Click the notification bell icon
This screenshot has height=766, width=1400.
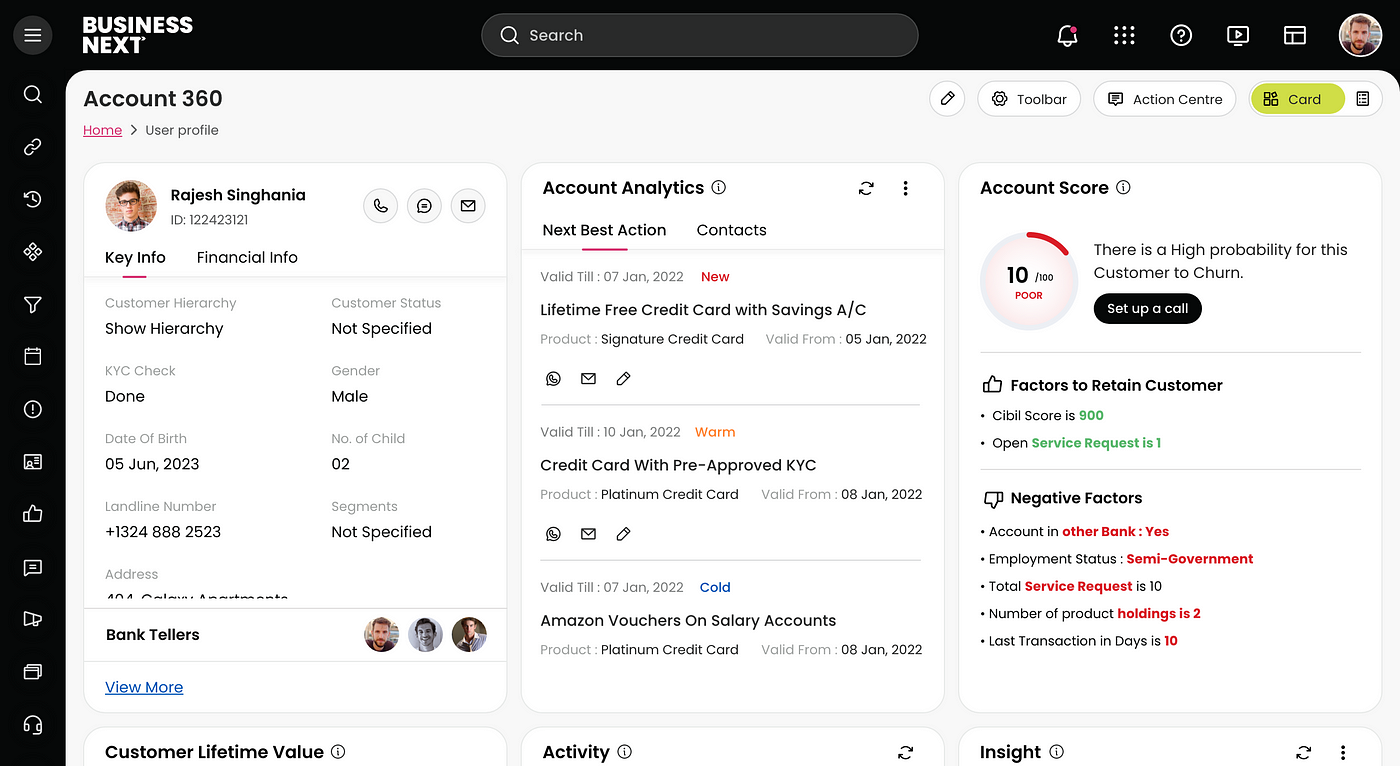(x=1067, y=36)
